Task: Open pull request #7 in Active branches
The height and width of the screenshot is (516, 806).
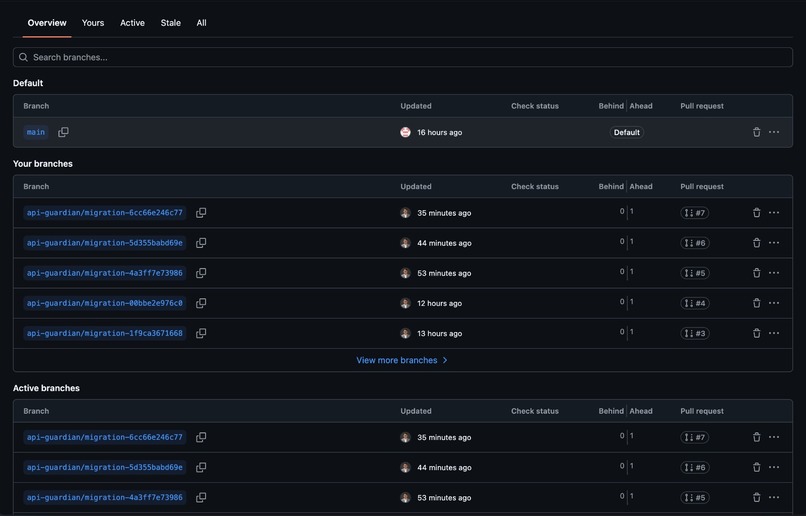Action: [x=694, y=437]
